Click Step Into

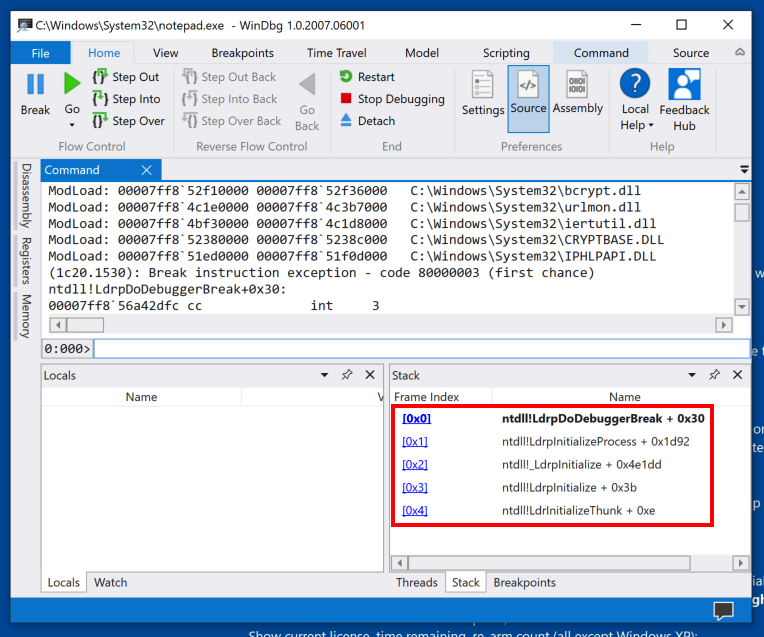pyautogui.click(x=126, y=99)
